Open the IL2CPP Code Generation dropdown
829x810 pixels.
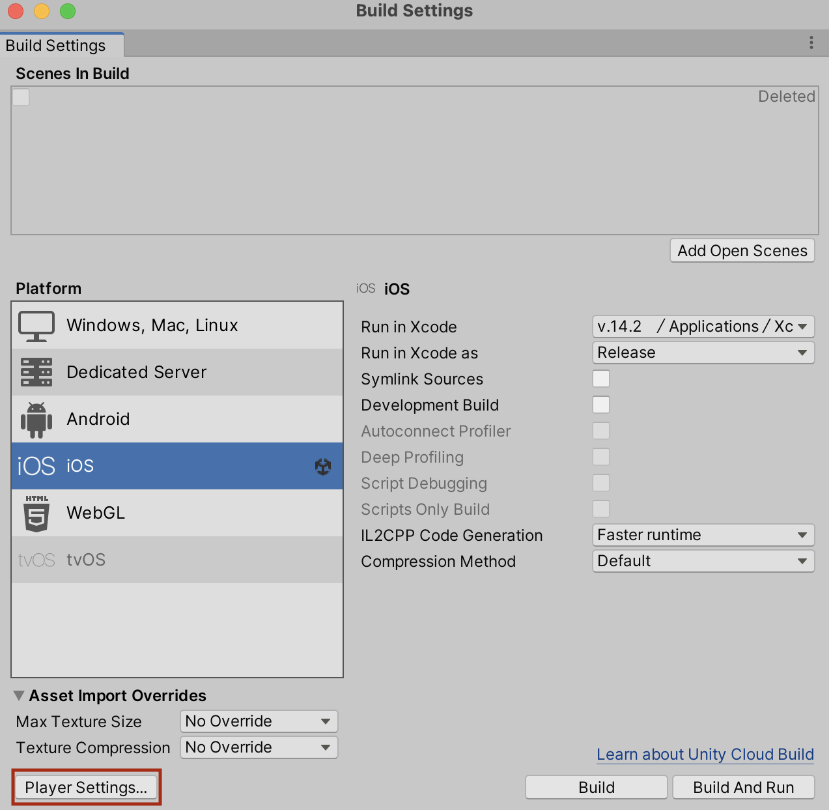pos(703,535)
